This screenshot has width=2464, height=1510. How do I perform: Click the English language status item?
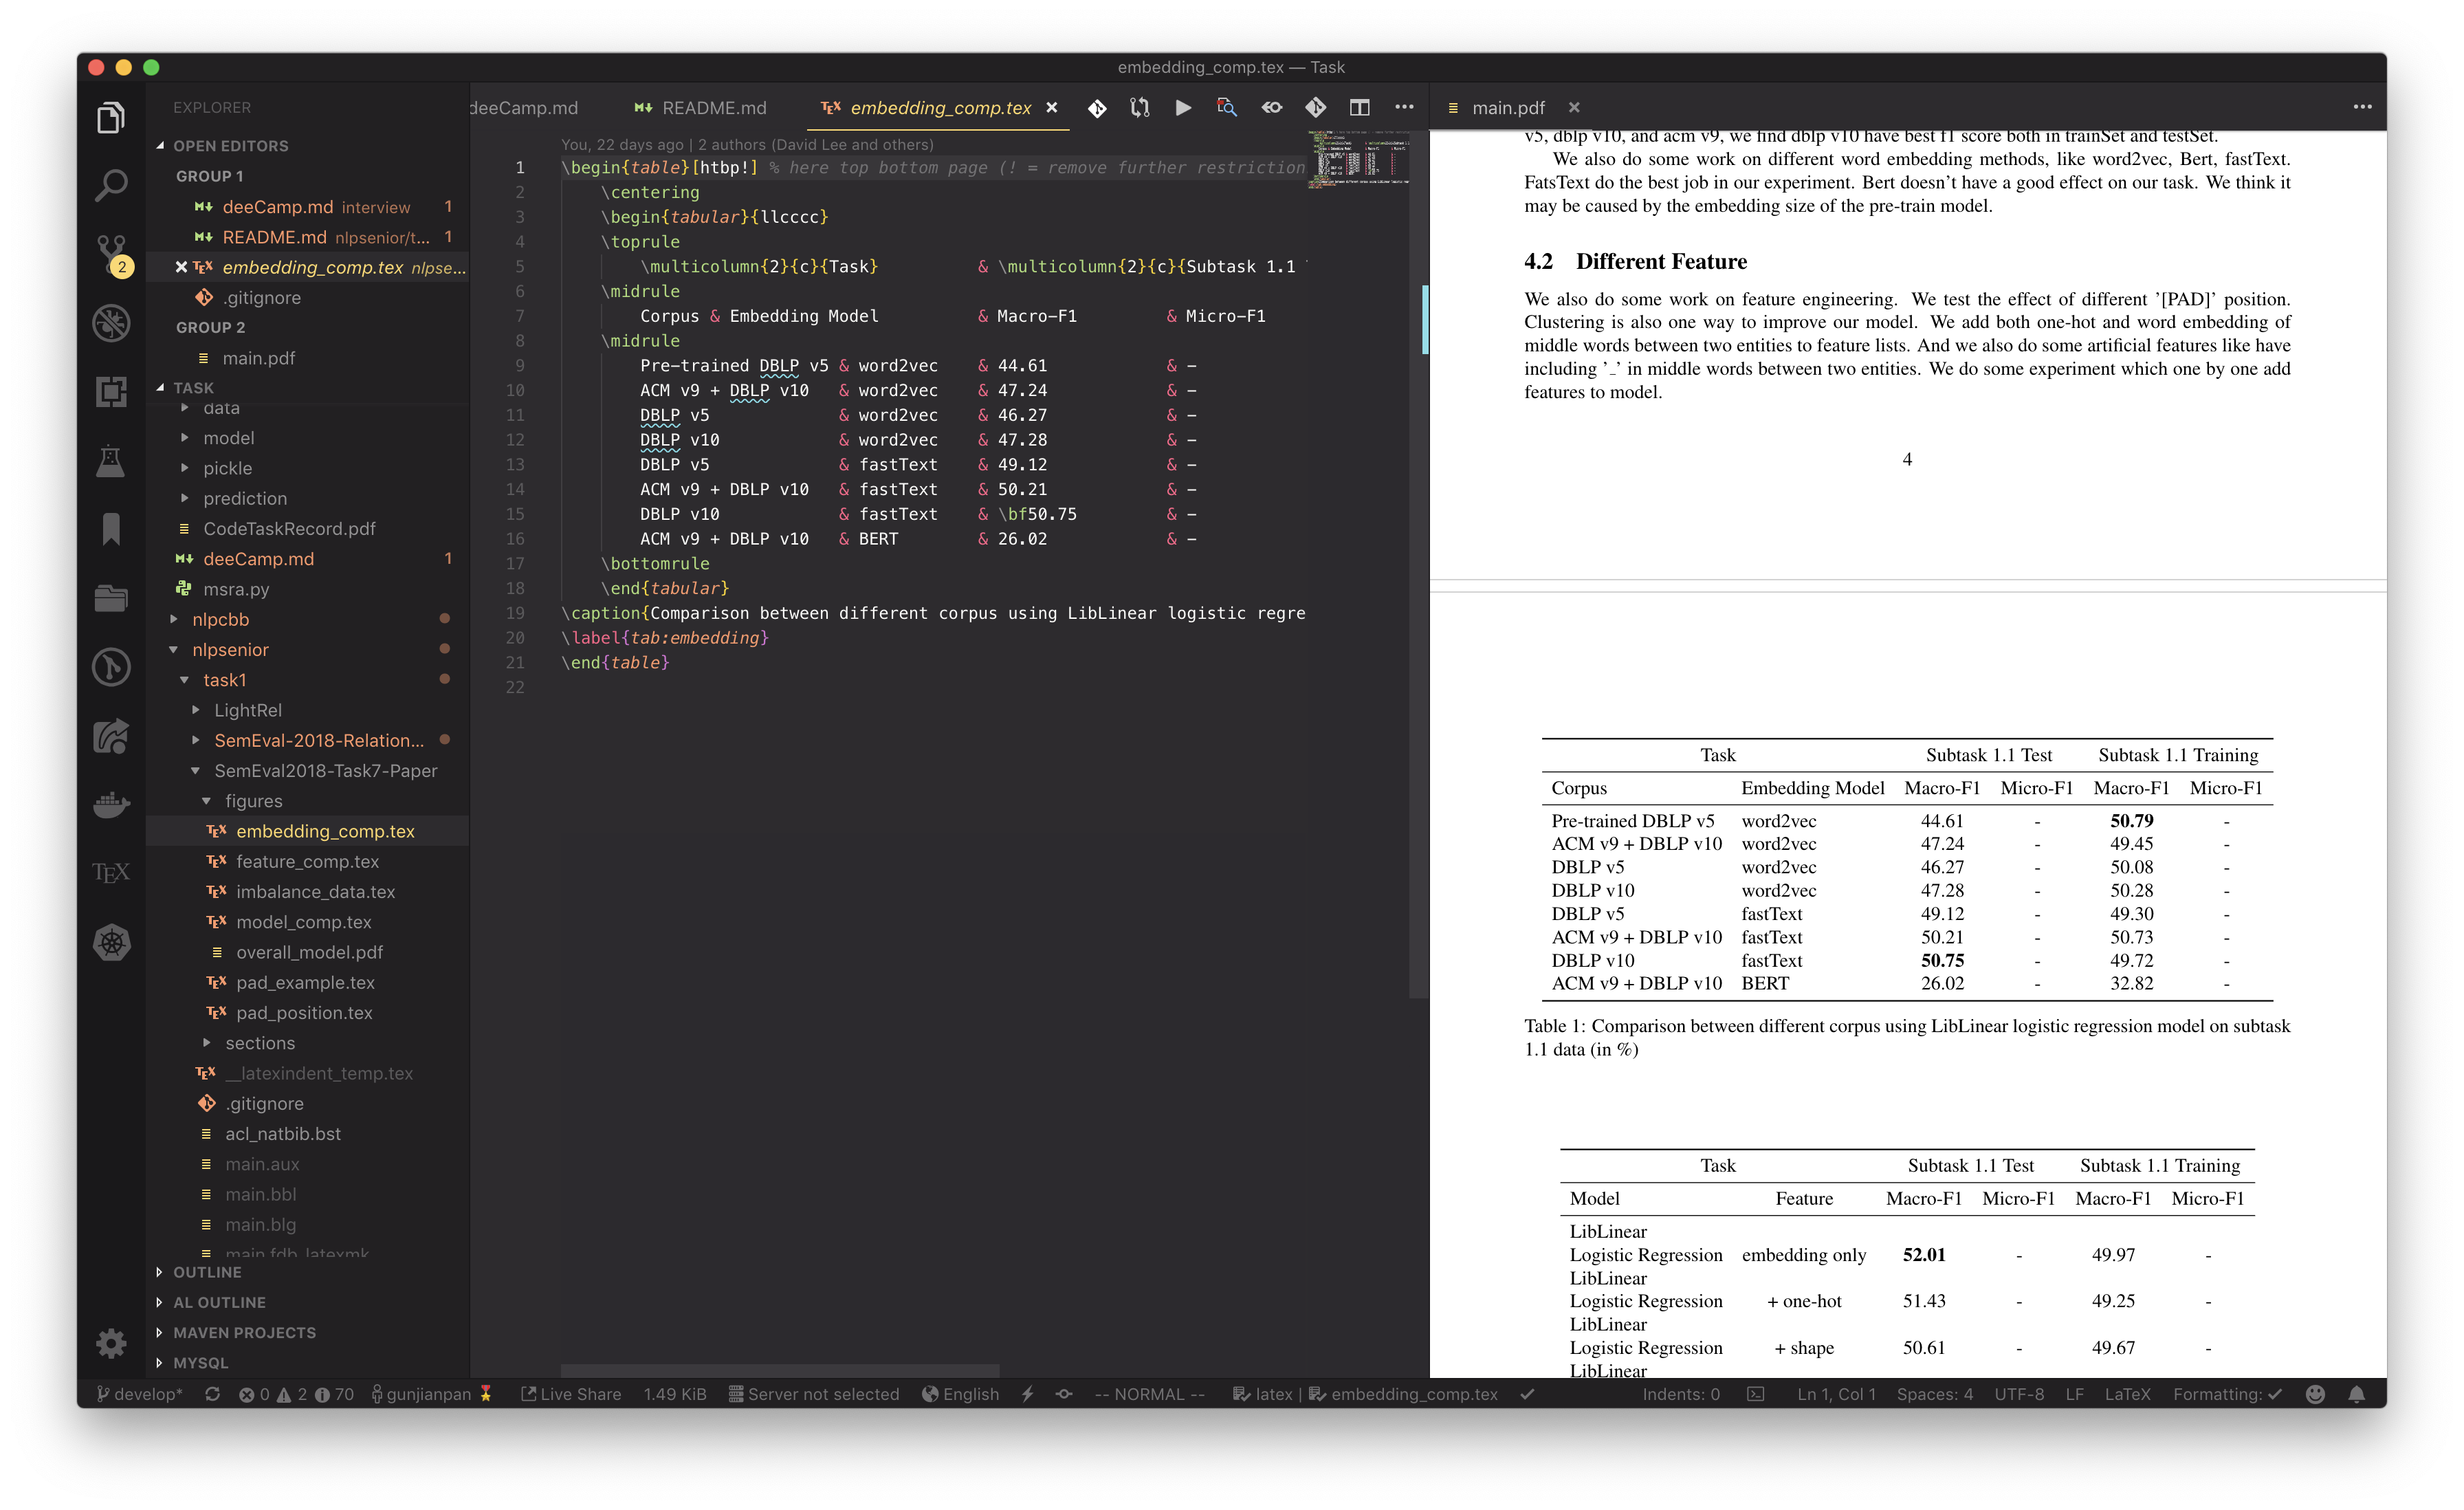(961, 1394)
